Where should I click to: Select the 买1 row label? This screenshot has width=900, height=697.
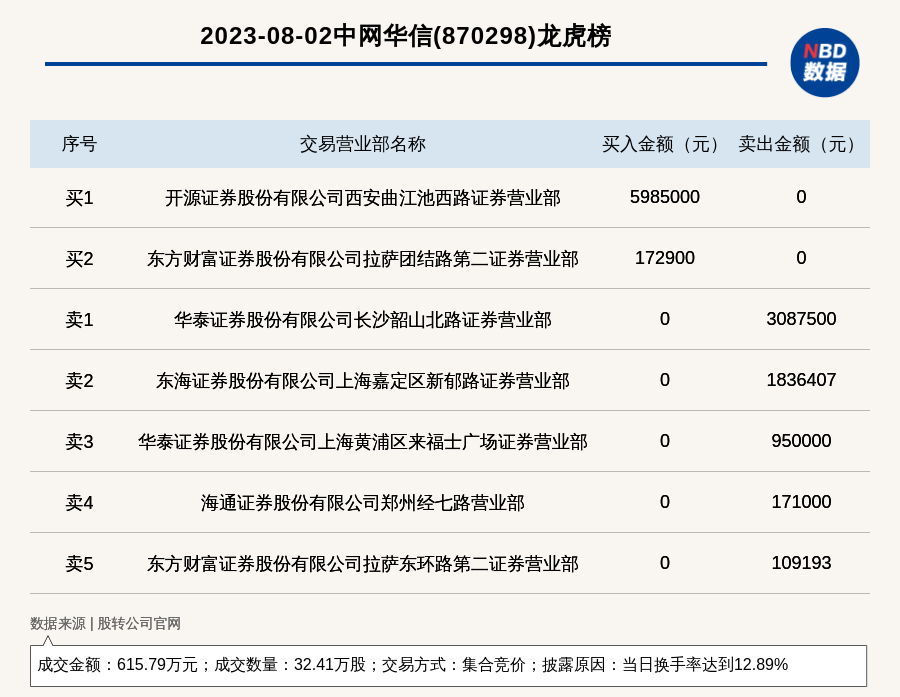[79, 198]
